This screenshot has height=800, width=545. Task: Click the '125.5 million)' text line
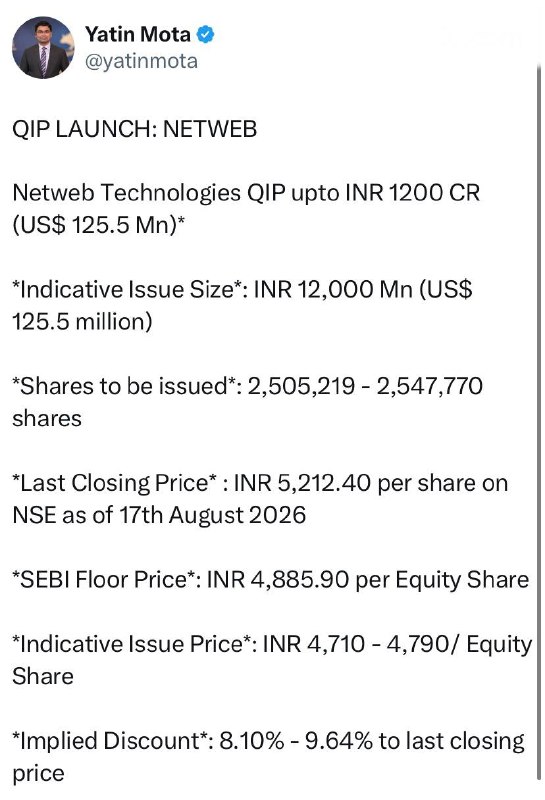(x=82, y=322)
